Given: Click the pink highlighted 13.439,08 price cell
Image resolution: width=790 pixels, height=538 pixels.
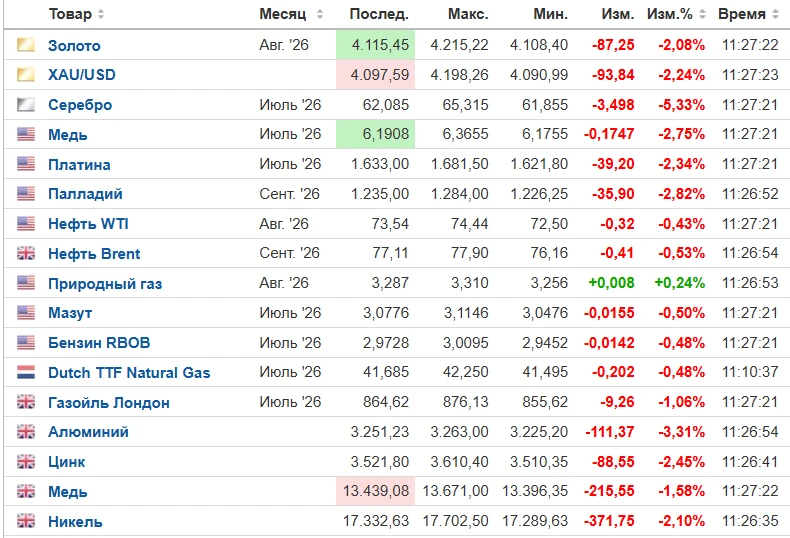Looking at the screenshot, I should [375, 491].
